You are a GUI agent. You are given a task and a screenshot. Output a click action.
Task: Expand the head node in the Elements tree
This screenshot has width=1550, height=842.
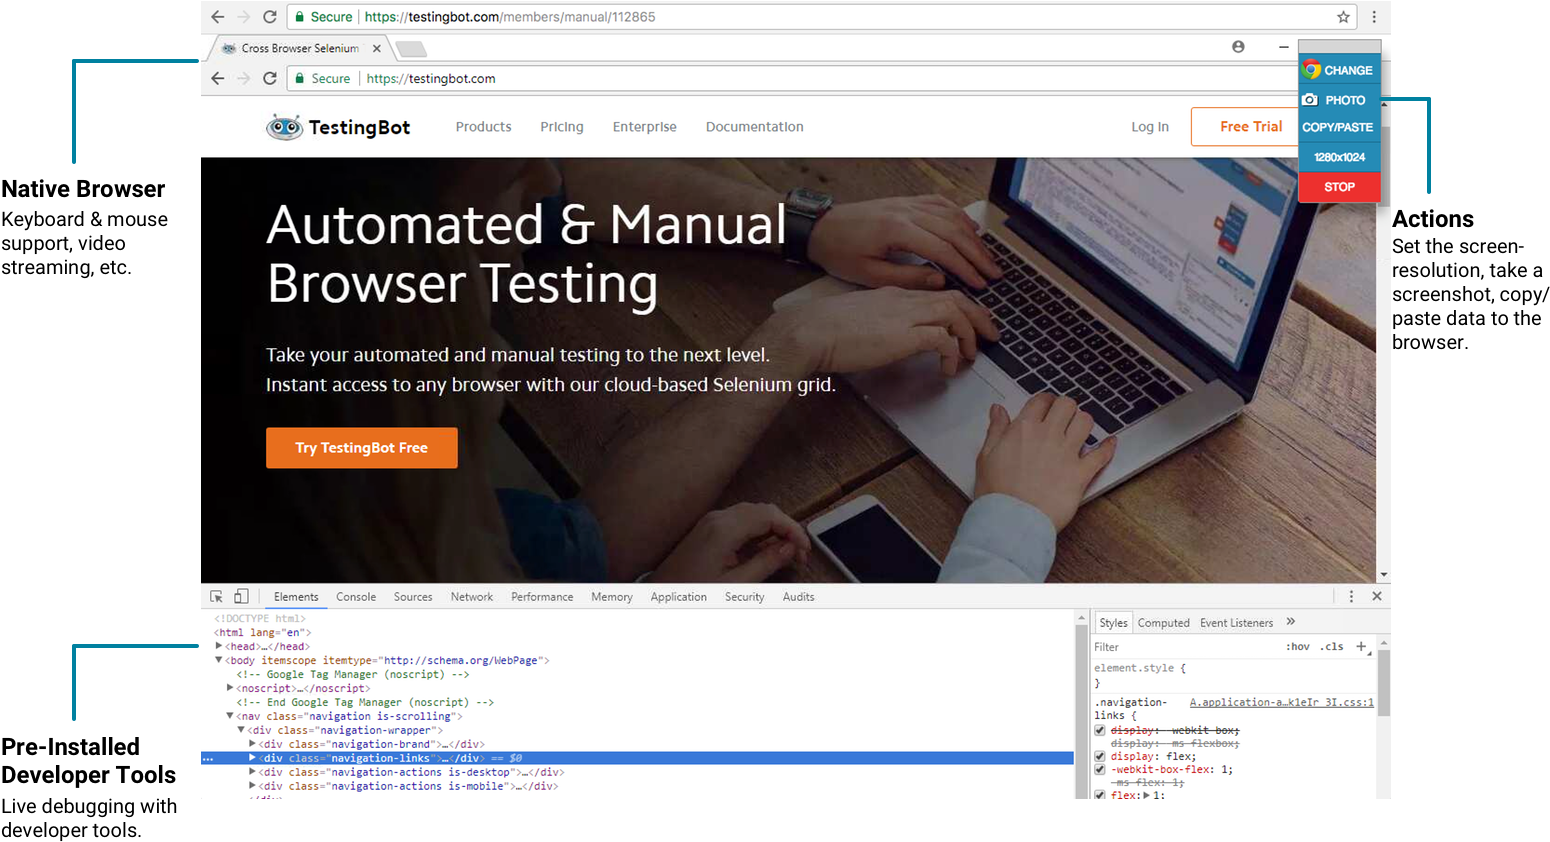coord(219,645)
